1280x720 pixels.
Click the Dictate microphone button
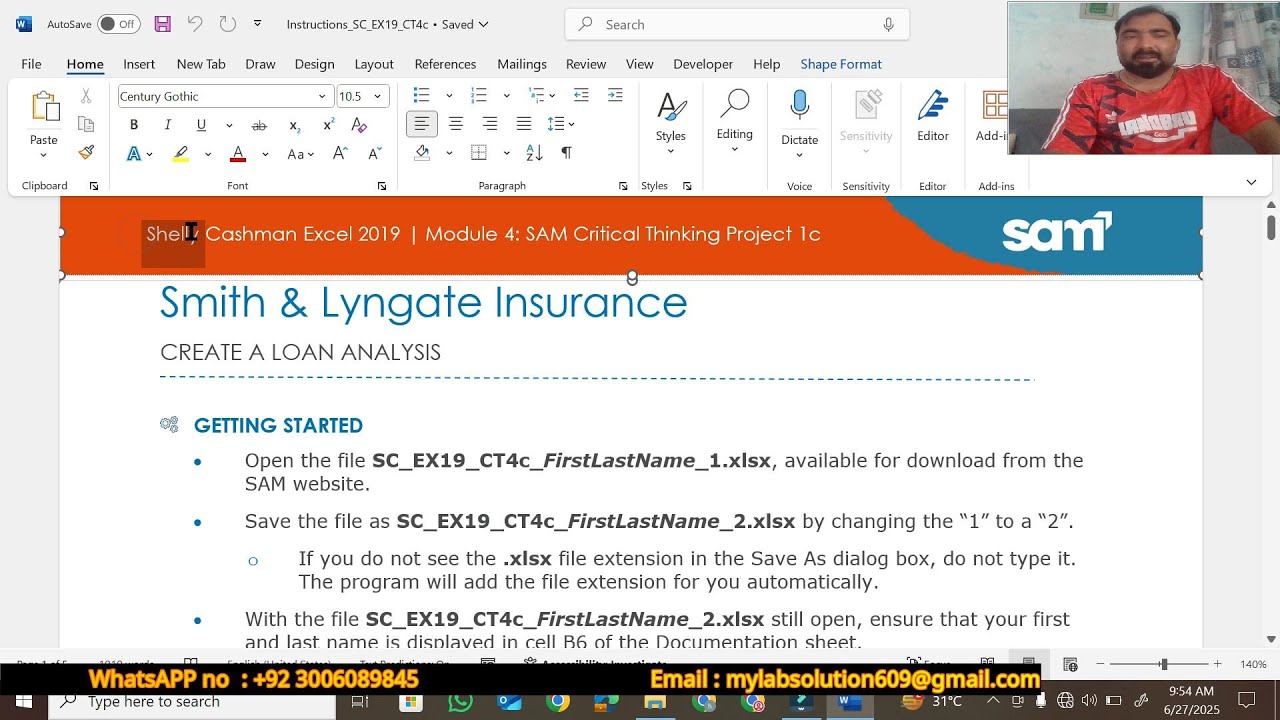pos(799,122)
